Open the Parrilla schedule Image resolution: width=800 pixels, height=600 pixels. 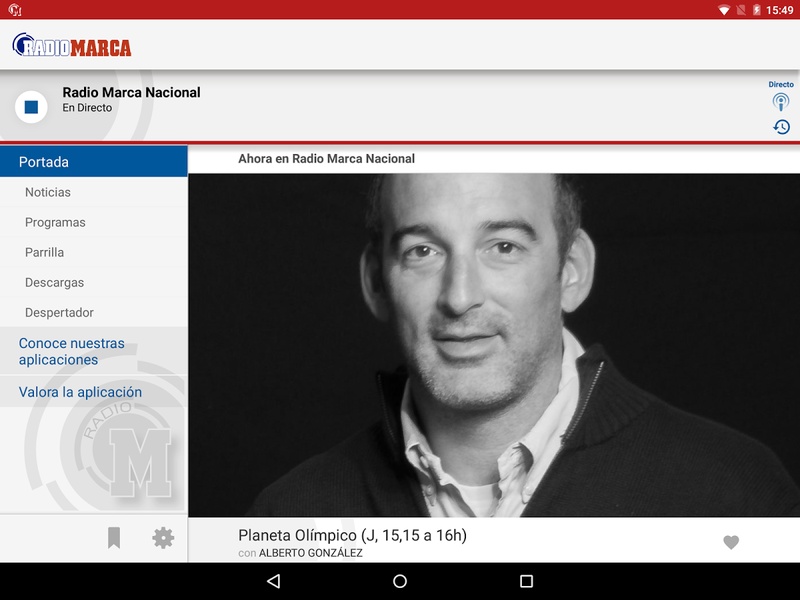point(94,253)
